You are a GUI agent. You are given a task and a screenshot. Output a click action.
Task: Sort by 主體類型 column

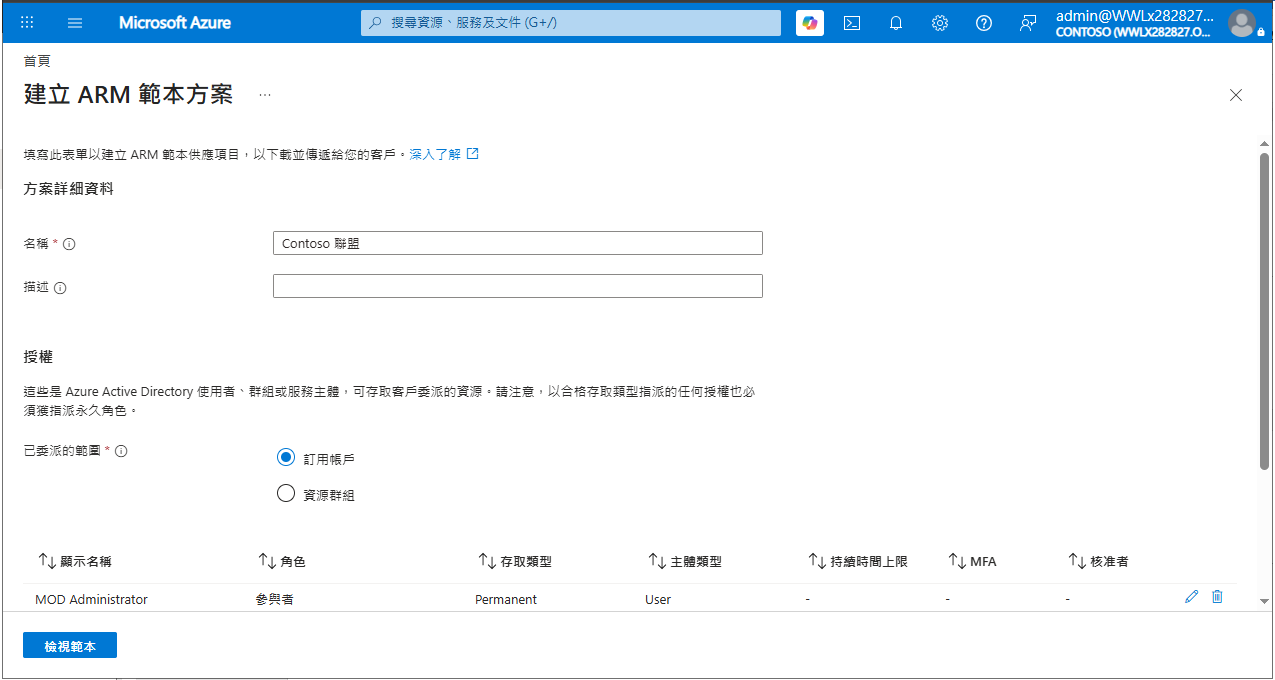685,562
